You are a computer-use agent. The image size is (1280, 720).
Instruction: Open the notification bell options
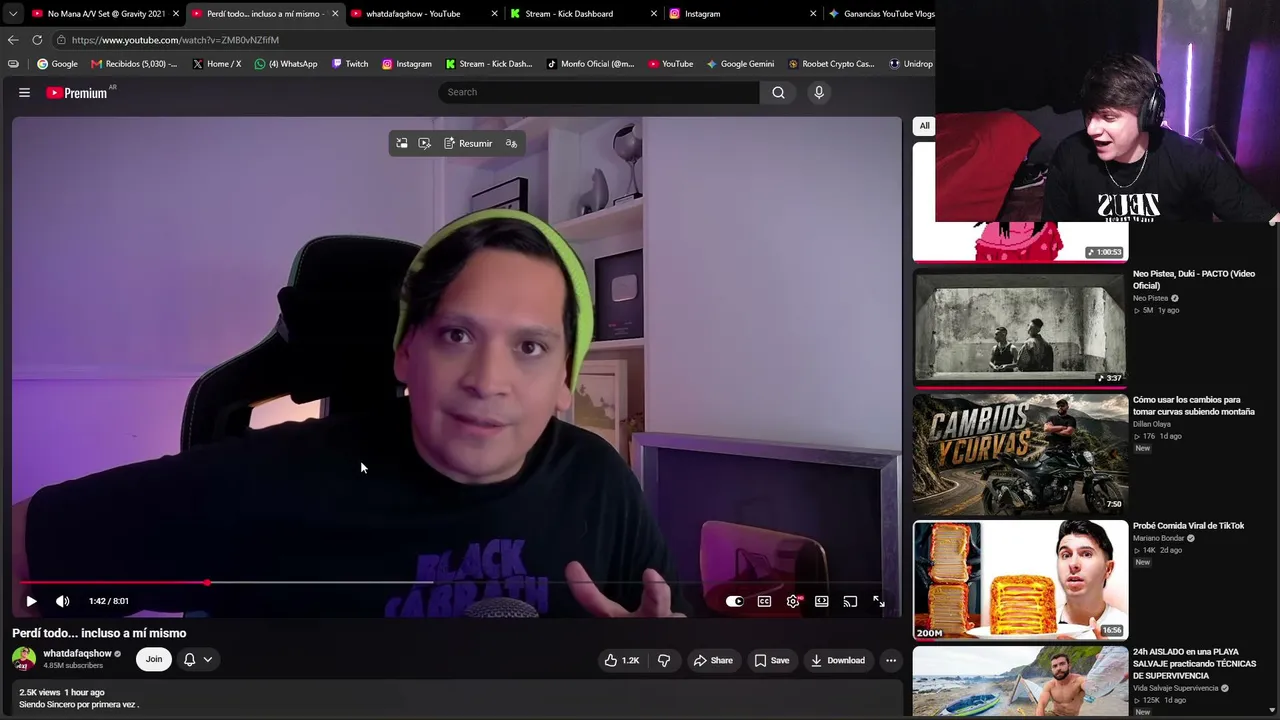point(189,659)
